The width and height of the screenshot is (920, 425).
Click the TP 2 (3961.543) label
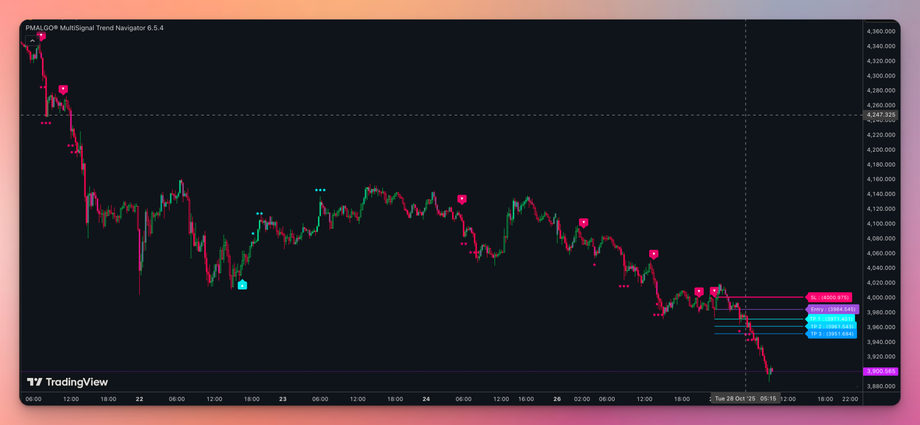click(831, 326)
